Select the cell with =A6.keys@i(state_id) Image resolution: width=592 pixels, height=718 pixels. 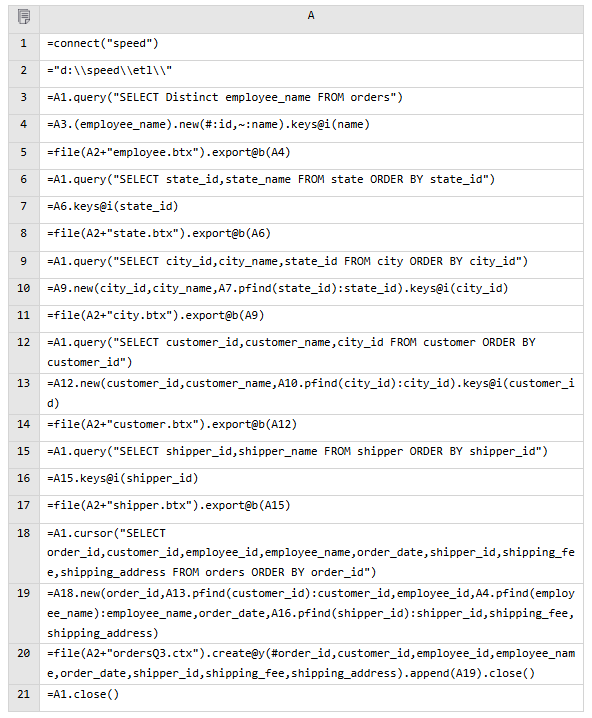click(x=311, y=210)
